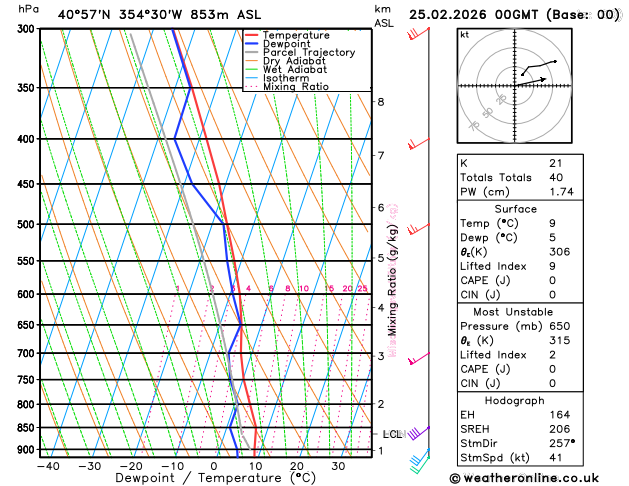
Task: Click the wind barb at 300 hPa
Action: [418, 34]
